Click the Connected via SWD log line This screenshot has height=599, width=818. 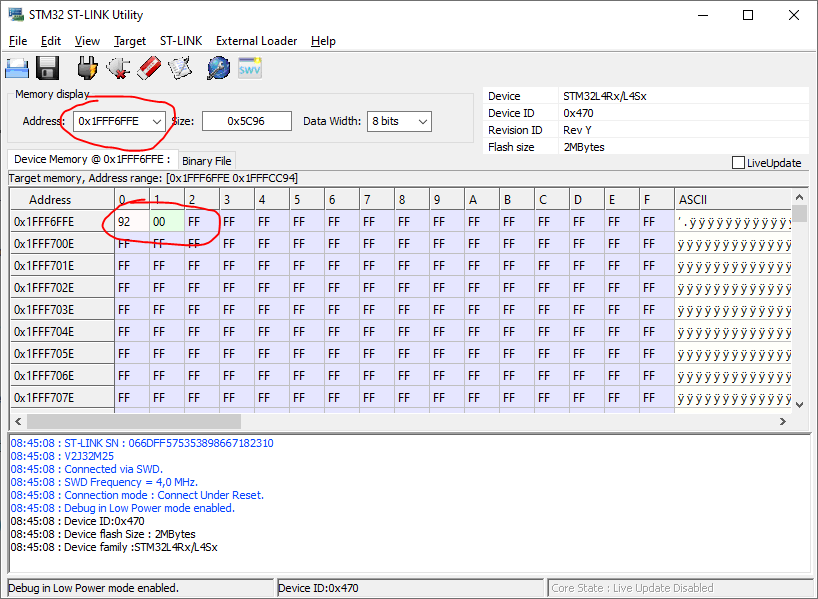pos(87,469)
